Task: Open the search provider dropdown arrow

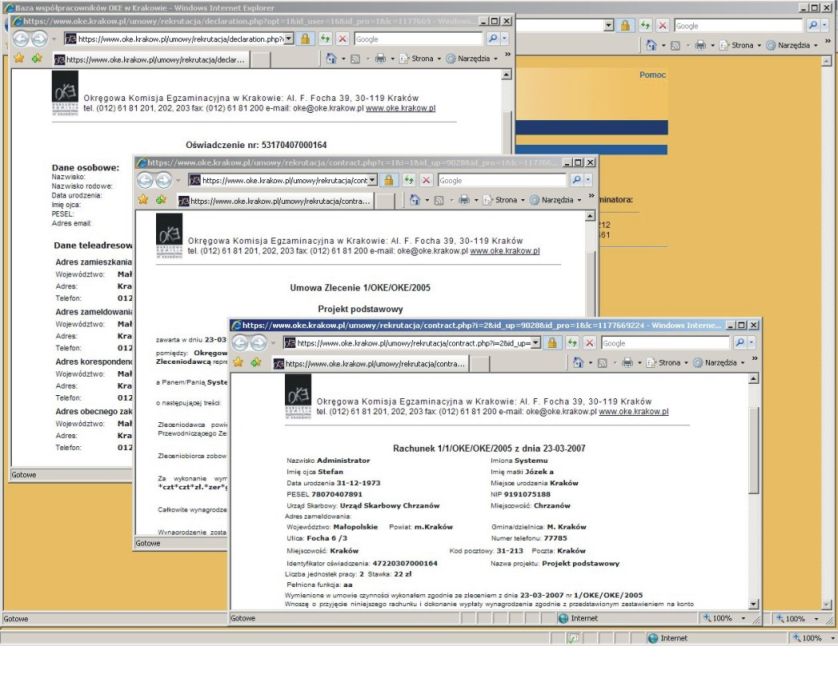Action: (x=751, y=341)
